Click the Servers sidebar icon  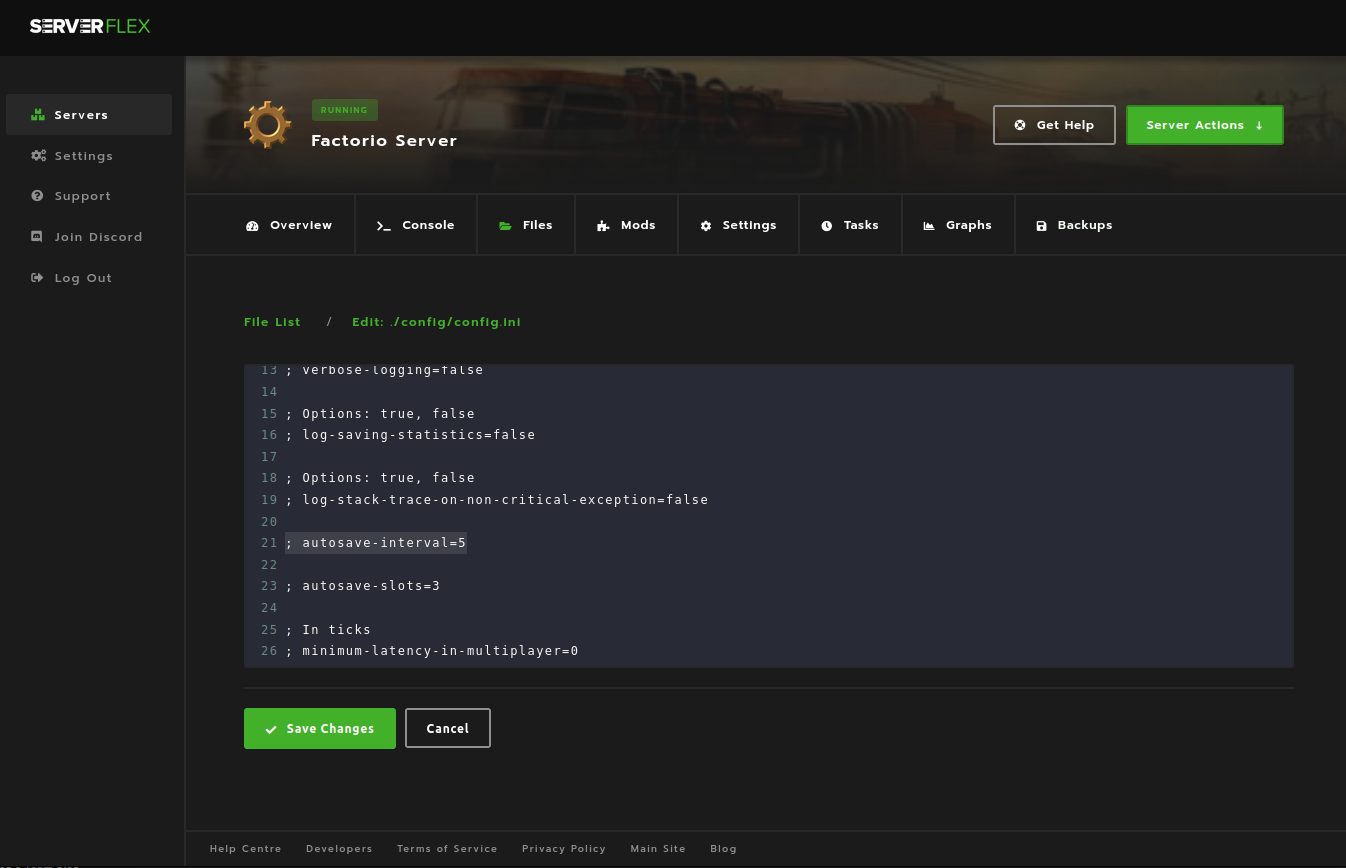pos(38,115)
